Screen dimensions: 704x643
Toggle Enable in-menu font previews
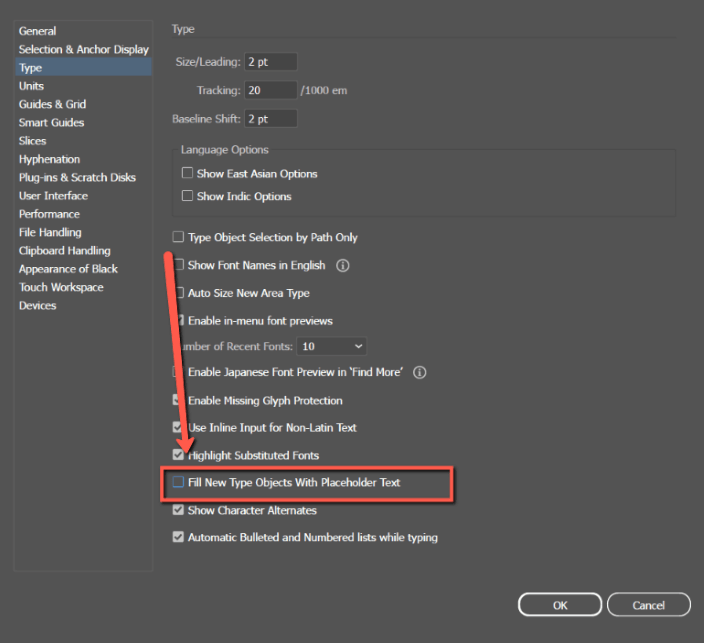(181, 320)
